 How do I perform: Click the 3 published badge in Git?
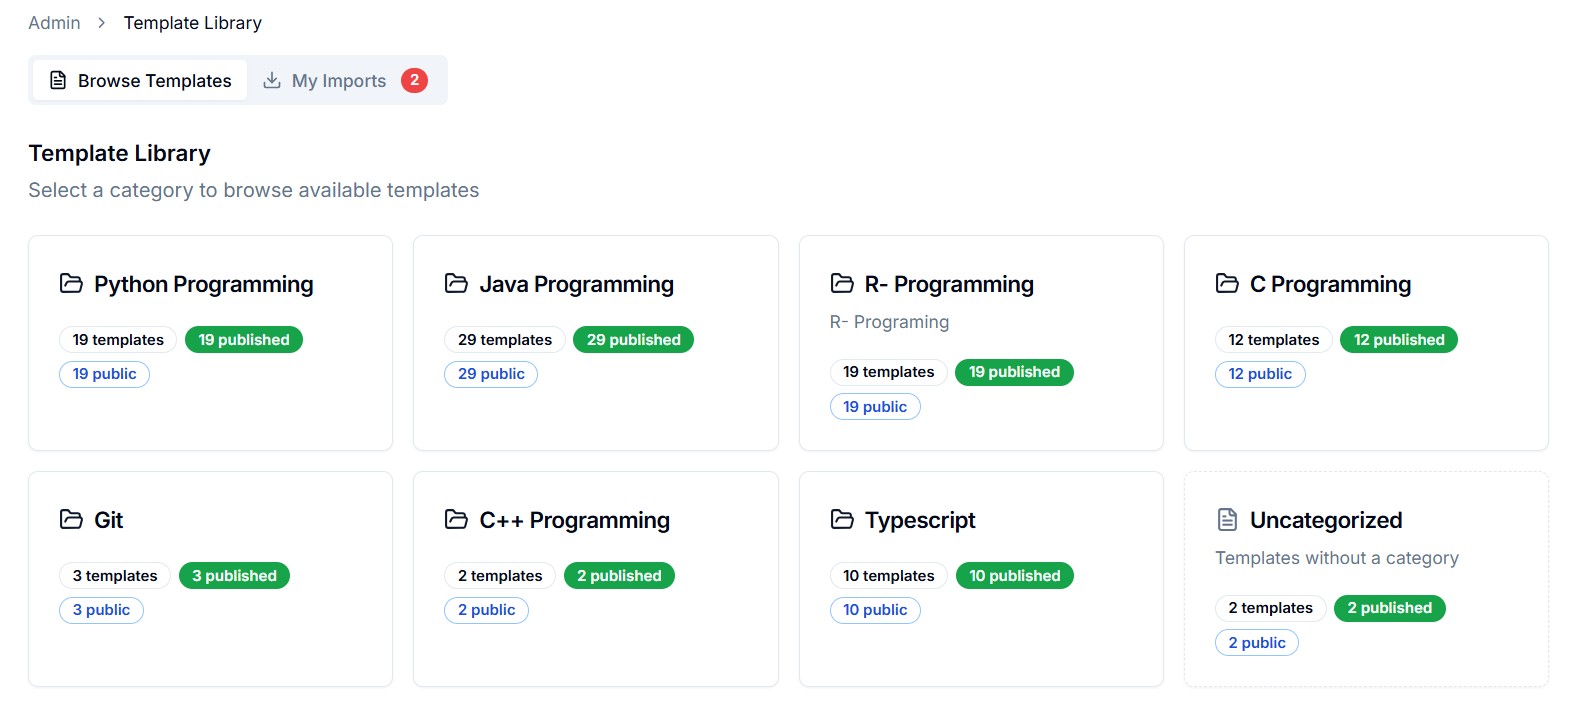234,576
